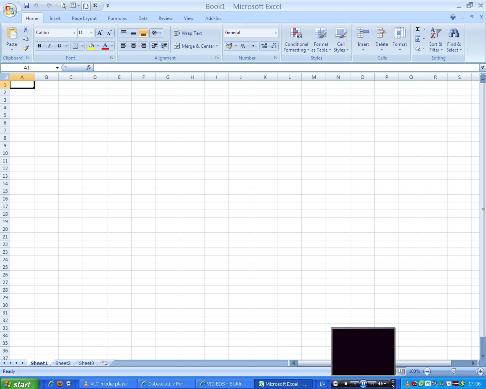Click the Find & Select binoculars icon
486x389 pixels.
click(x=454, y=33)
